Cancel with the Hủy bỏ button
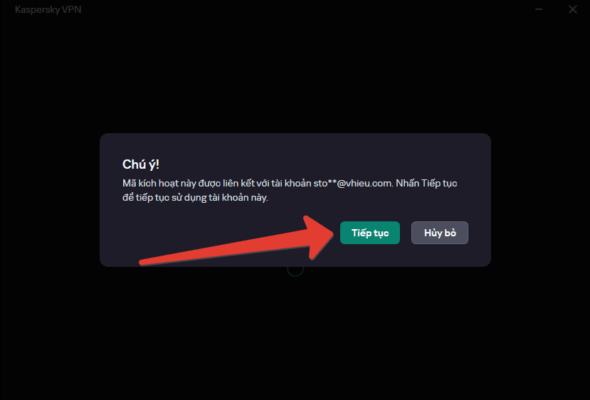Viewport: 590px width, 400px height. point(439,233)
